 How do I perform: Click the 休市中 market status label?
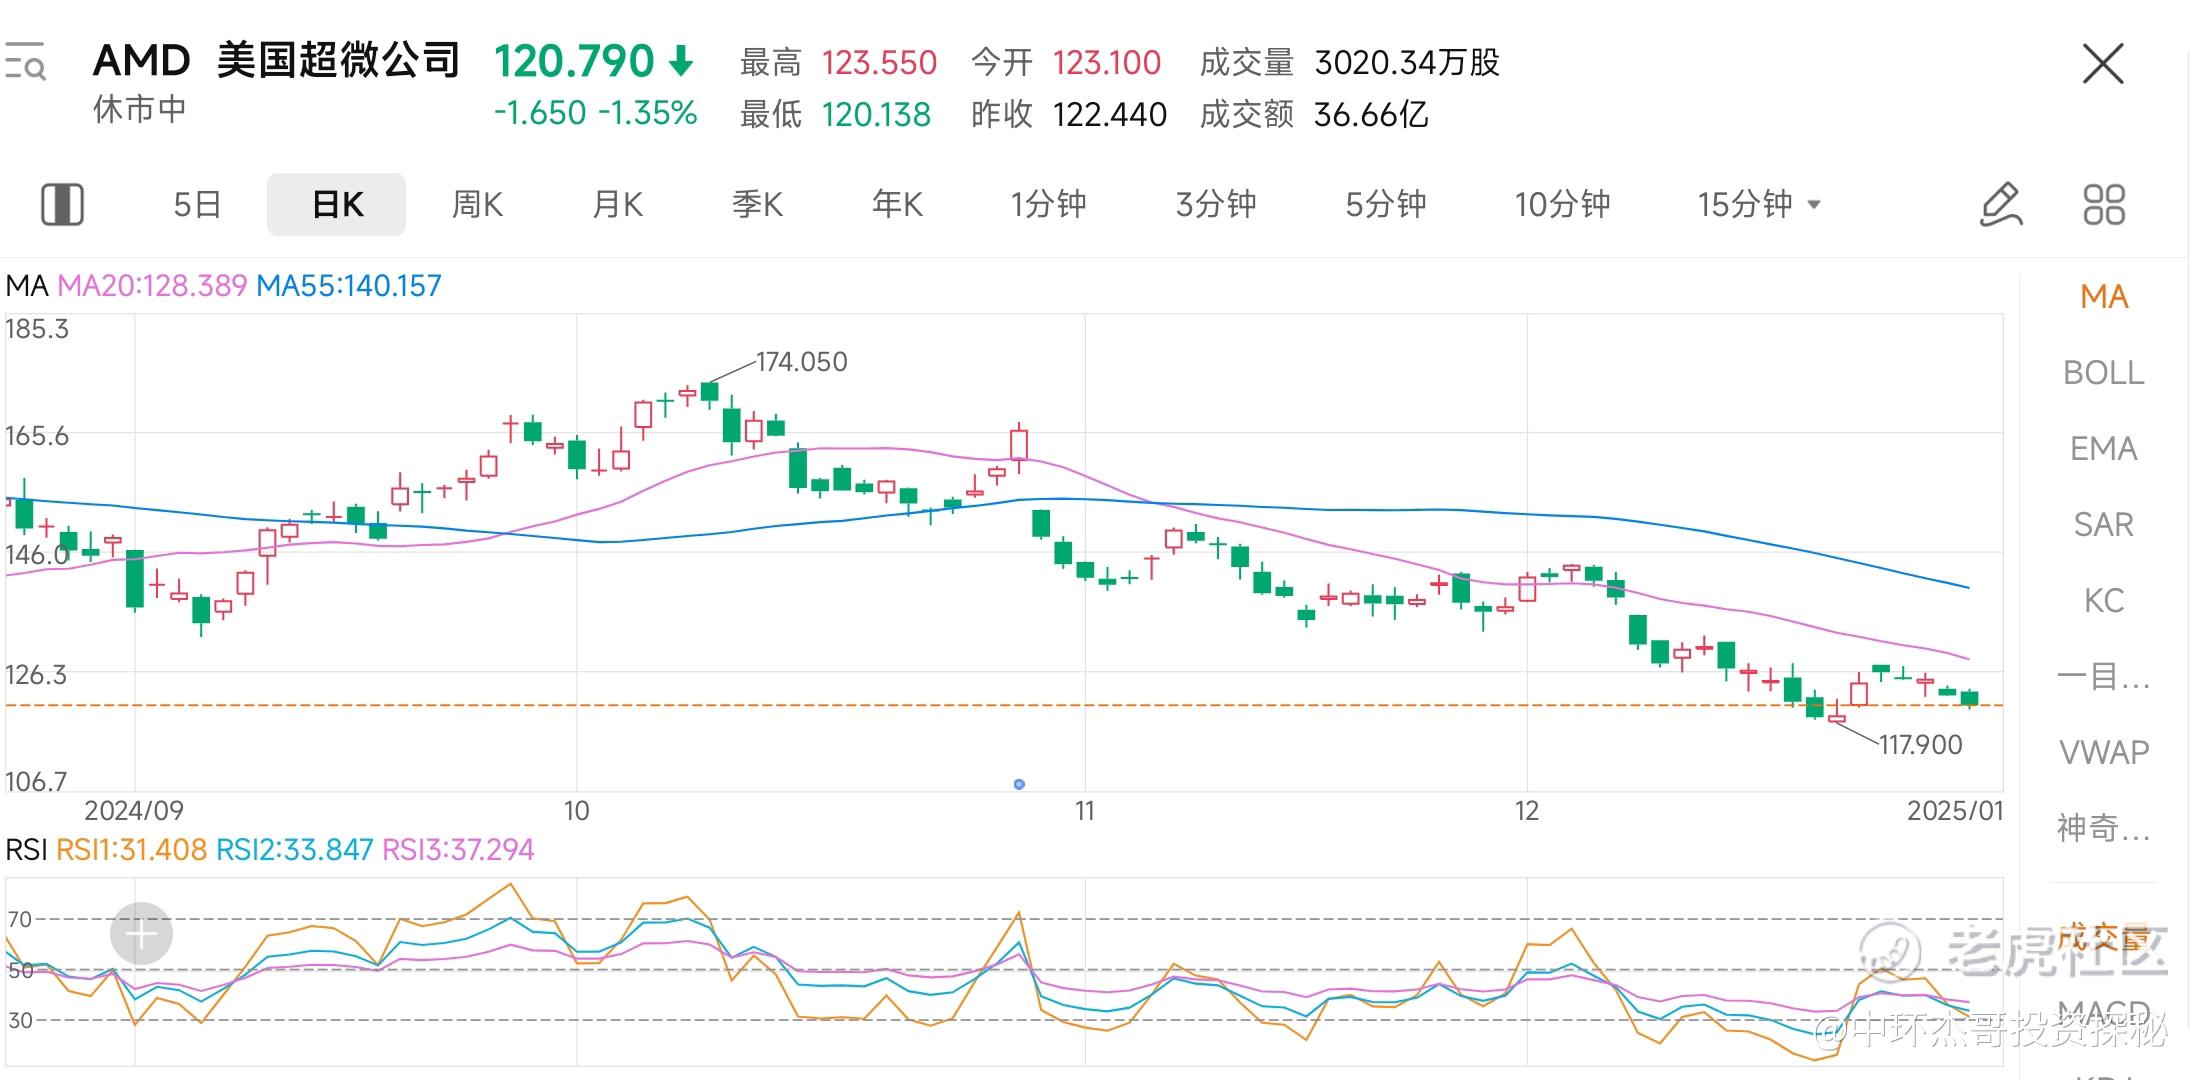[140, 109]
